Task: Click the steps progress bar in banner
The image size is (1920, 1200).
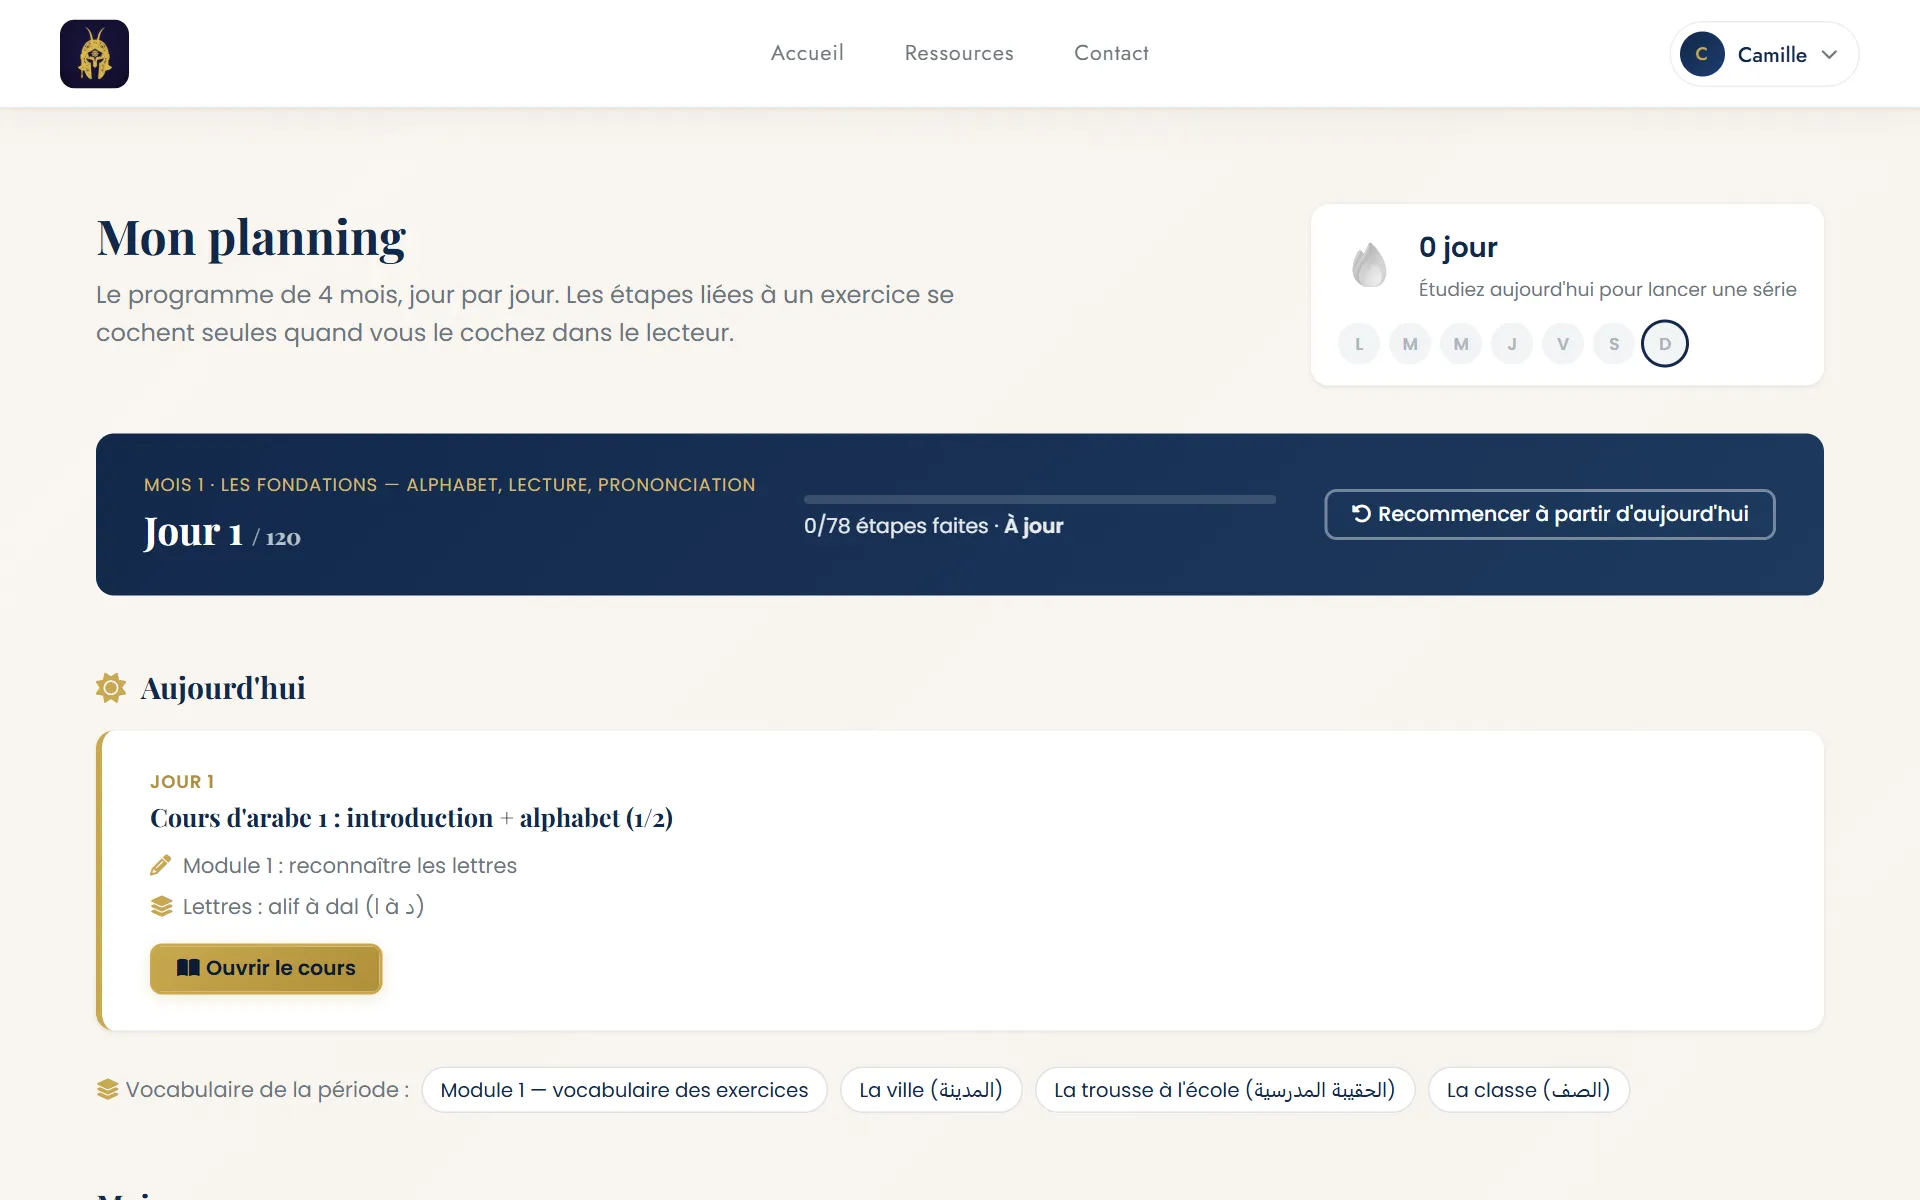Action: [x=1040, y=499]
